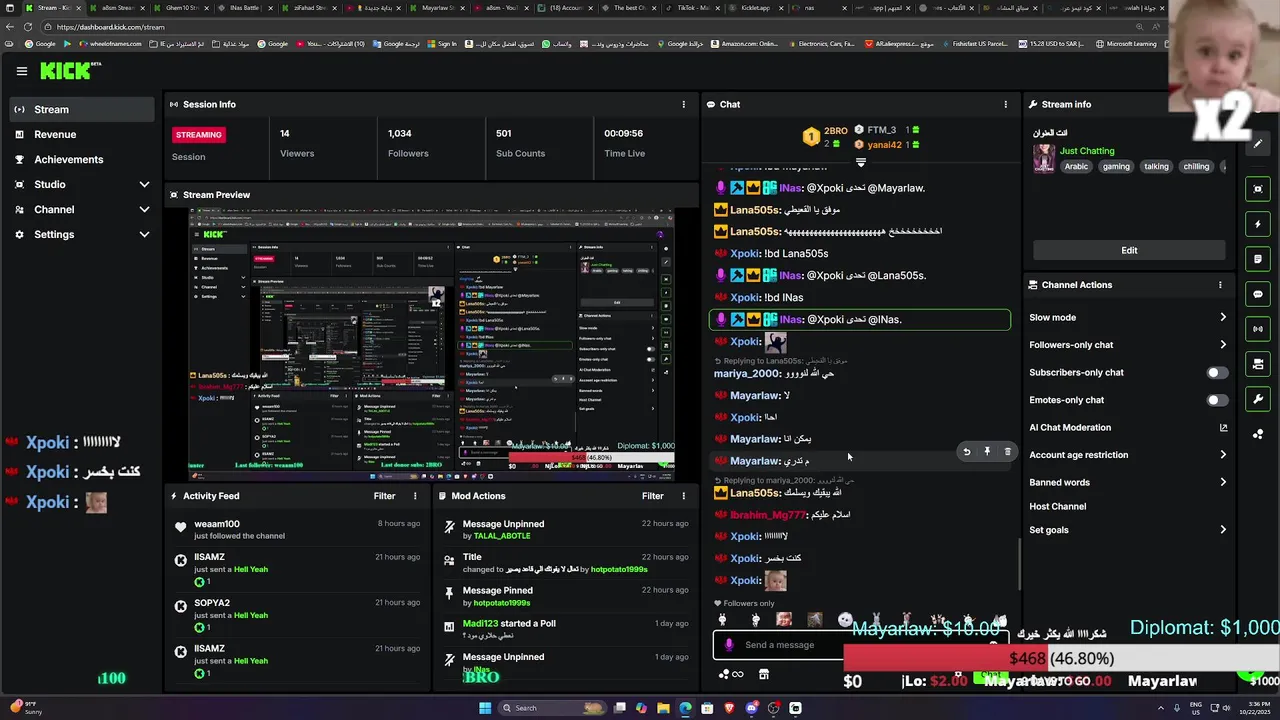Go to Revenue in sidebar
Viewport: 1280px width, 720px height.
82,134
